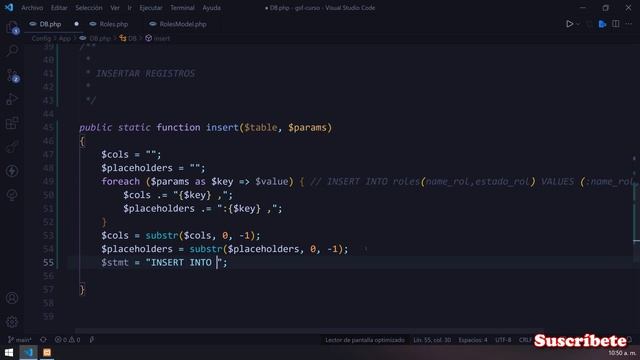
Task: Click the Config breadcrumb segment
Action: coord(41,38)
